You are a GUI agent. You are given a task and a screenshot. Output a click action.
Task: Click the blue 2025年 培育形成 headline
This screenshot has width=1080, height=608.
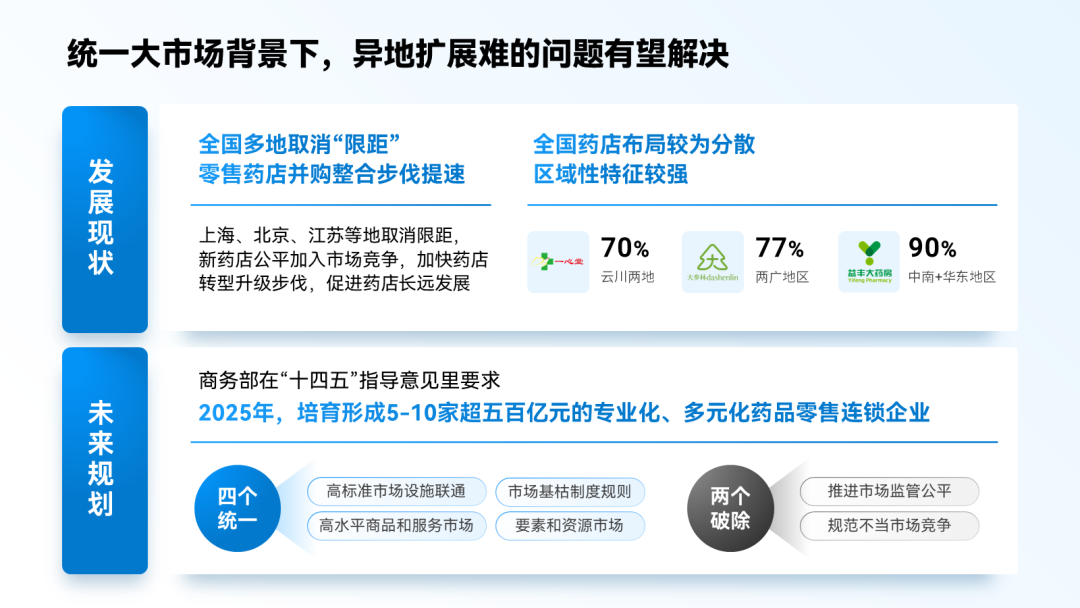(564, 412)
